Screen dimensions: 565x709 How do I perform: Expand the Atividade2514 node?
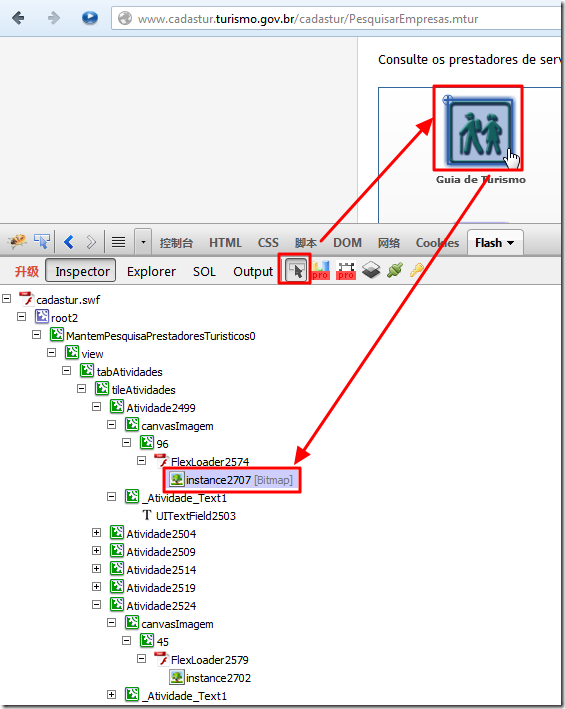pos(97,568)
